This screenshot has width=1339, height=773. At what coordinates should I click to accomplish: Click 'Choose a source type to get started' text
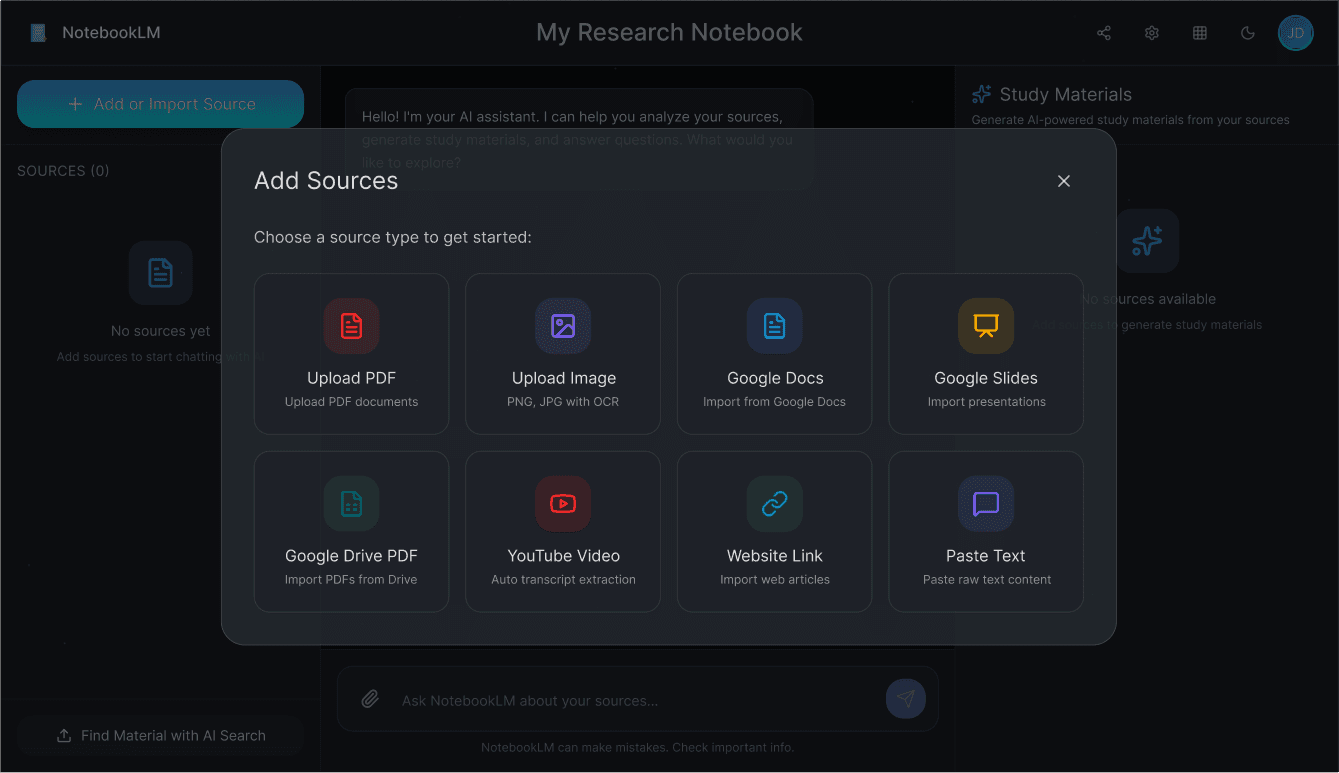pos(393,238)
